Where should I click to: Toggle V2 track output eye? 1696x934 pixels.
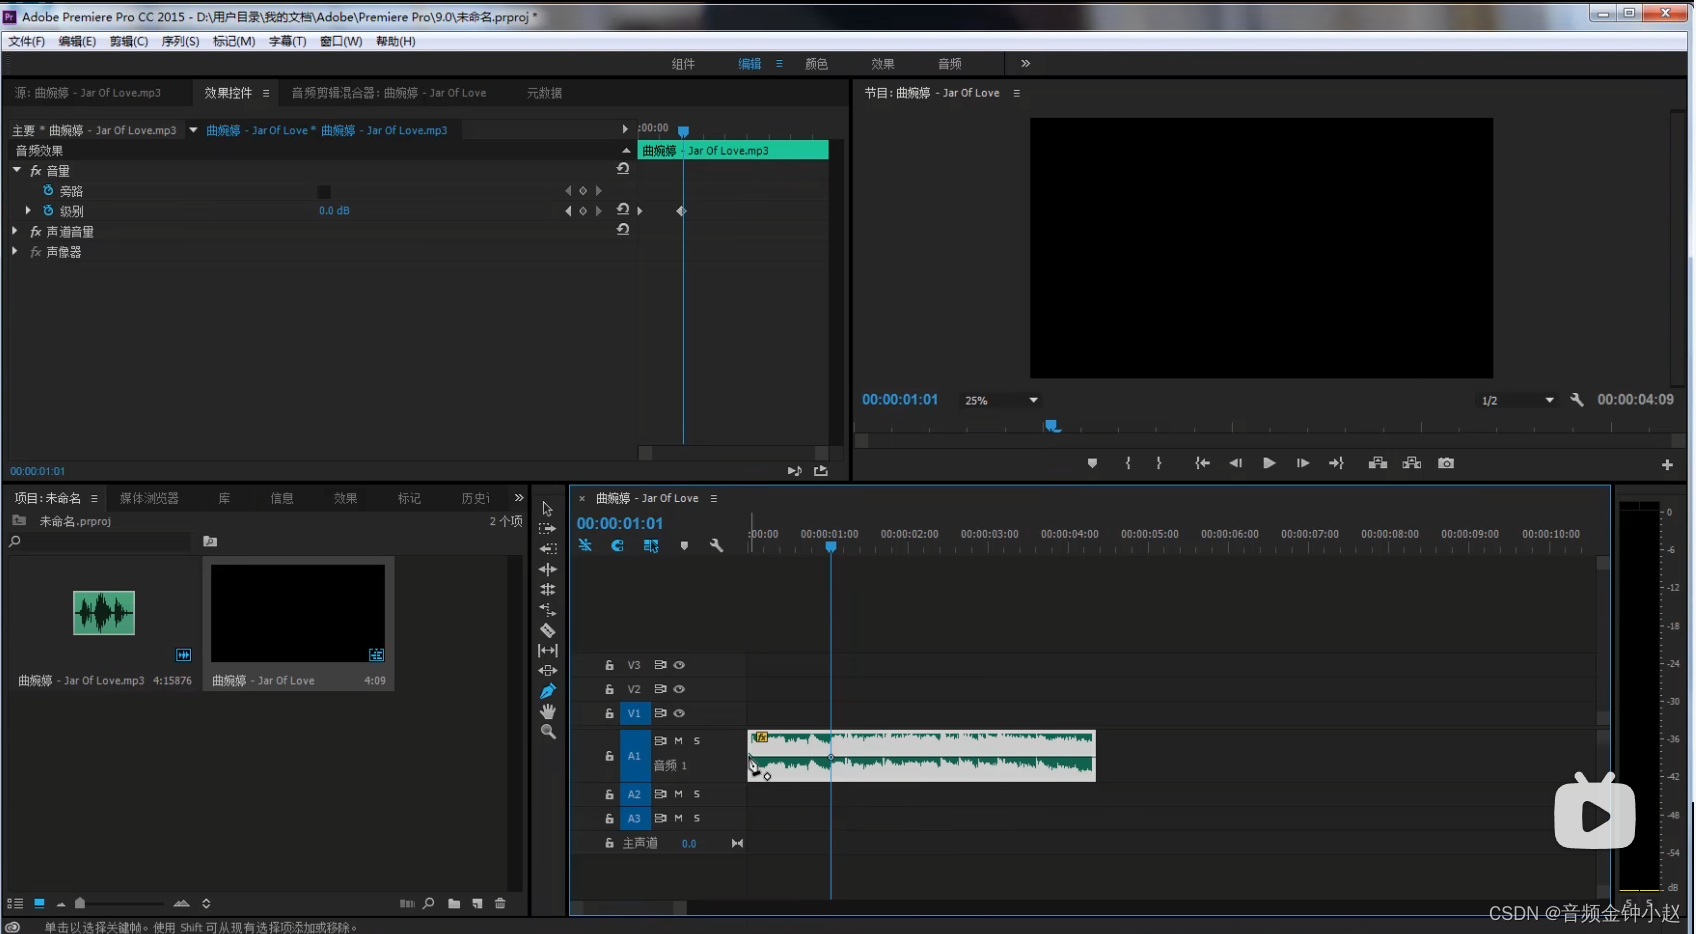pos(679,689)
